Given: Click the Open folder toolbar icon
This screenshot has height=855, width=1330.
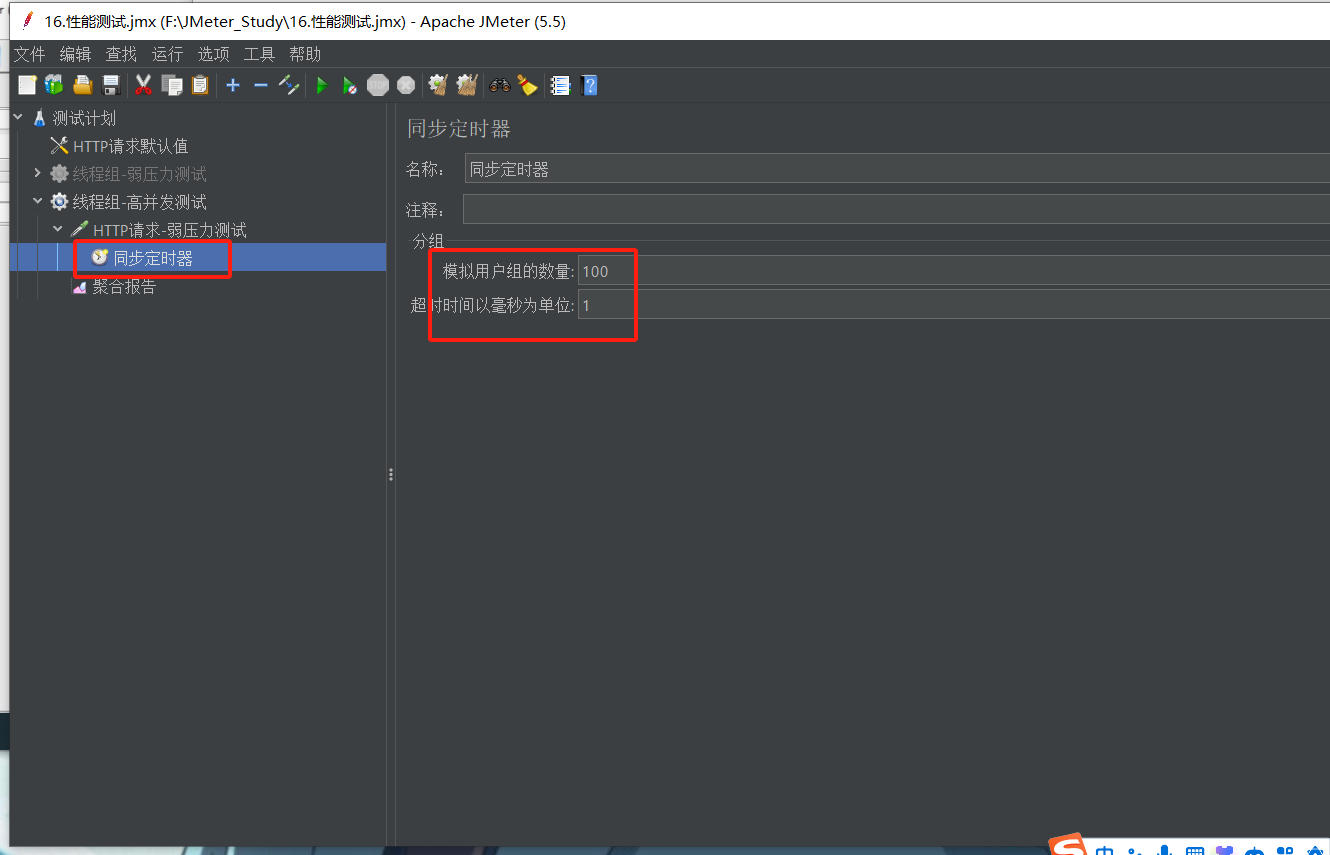Looking at the screenshot, I should (x=83, y=86).
